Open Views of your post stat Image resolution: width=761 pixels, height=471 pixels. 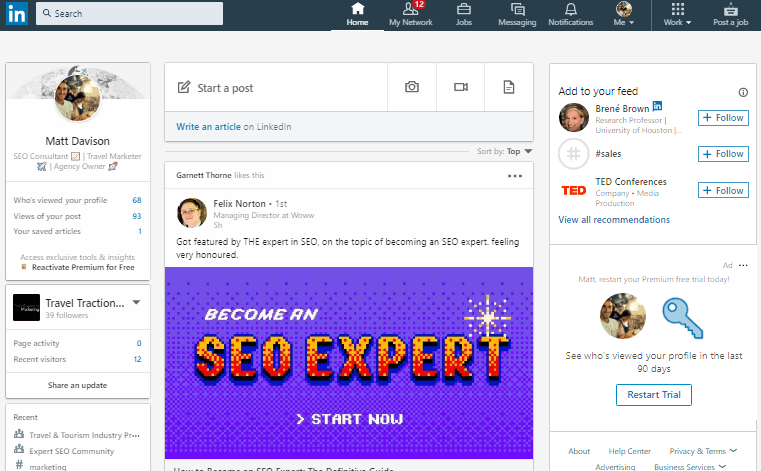[x=78, y=216]
